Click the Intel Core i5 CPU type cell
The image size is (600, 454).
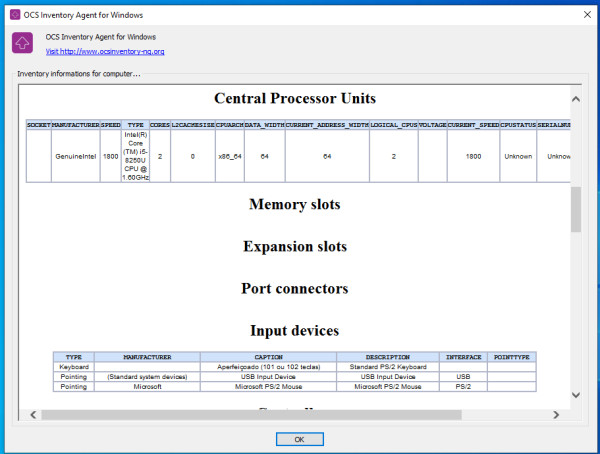135,156
